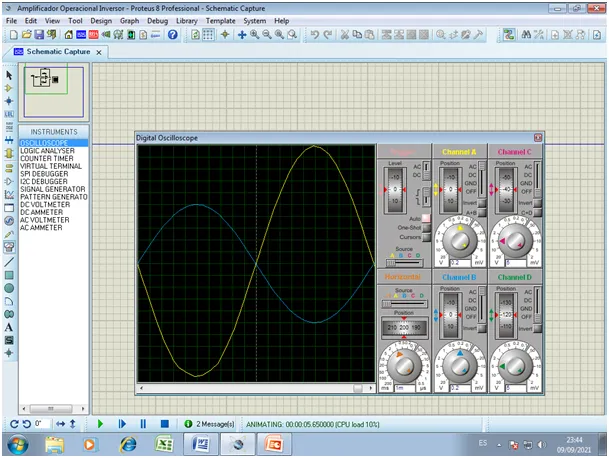
Task: Click the blue Pan/center-view cross icon
Action: coord(242,35)
